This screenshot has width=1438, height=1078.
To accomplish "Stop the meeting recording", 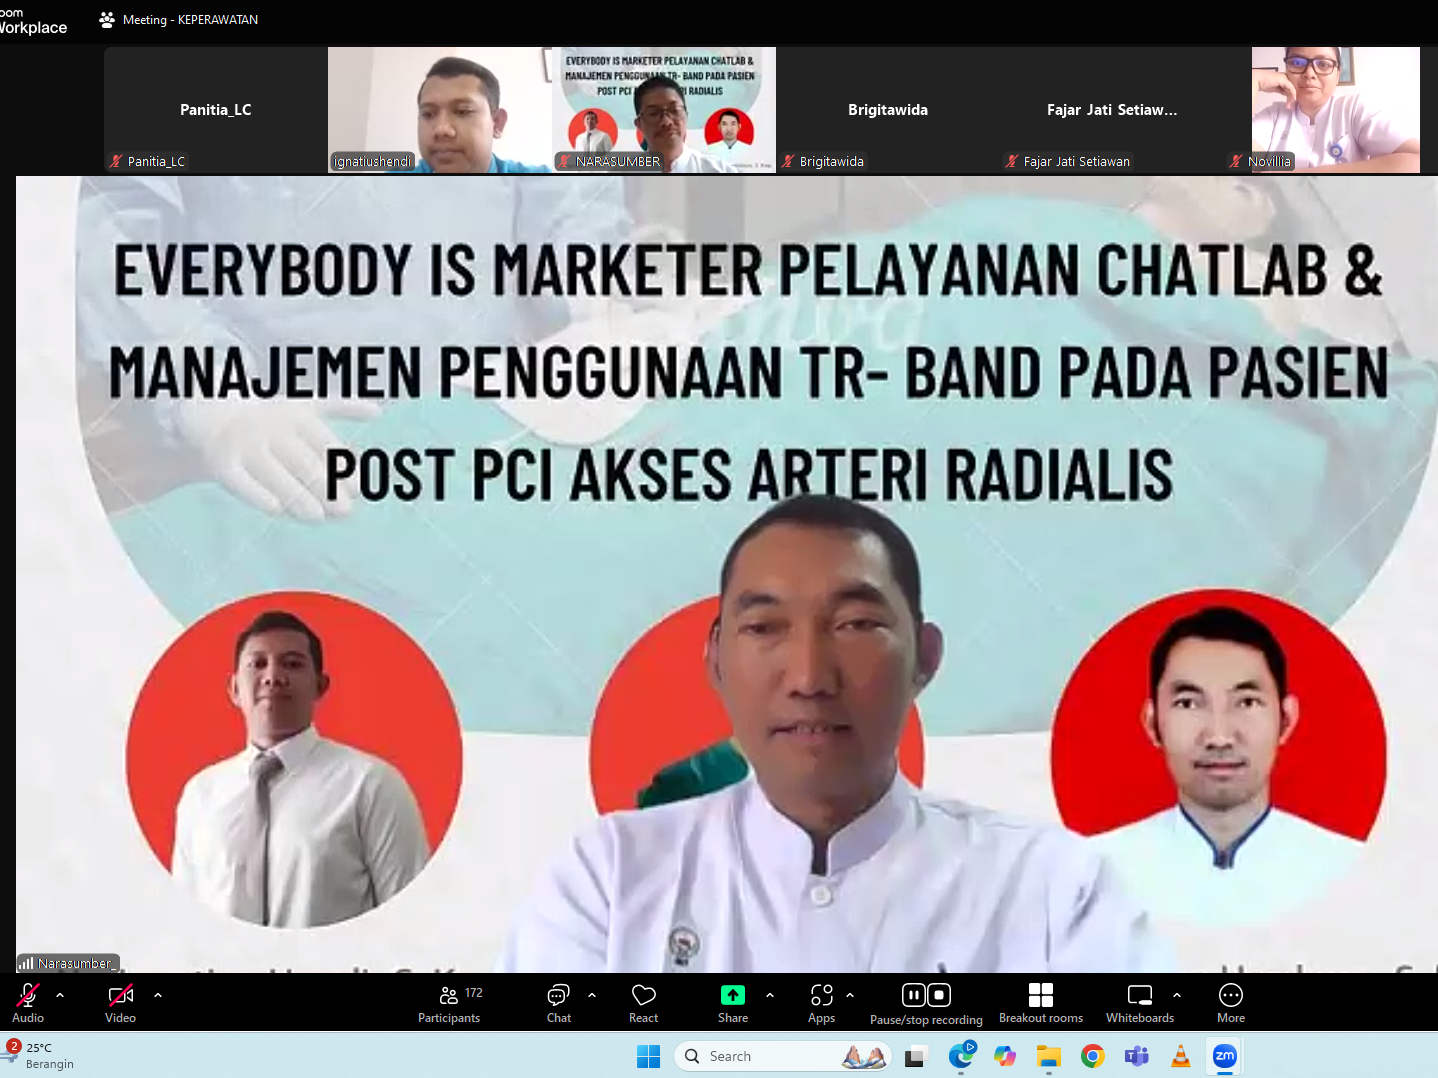I will 939,995.
